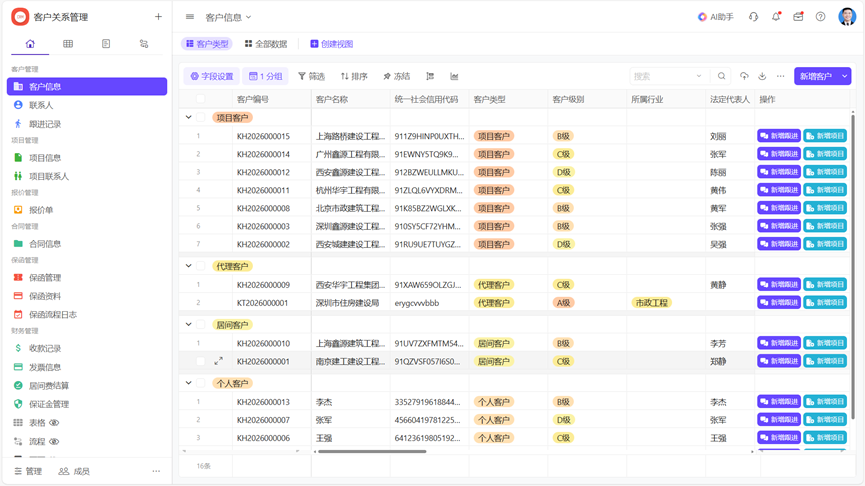Click the chart statistics icon in toolbar

click(454, 76)
